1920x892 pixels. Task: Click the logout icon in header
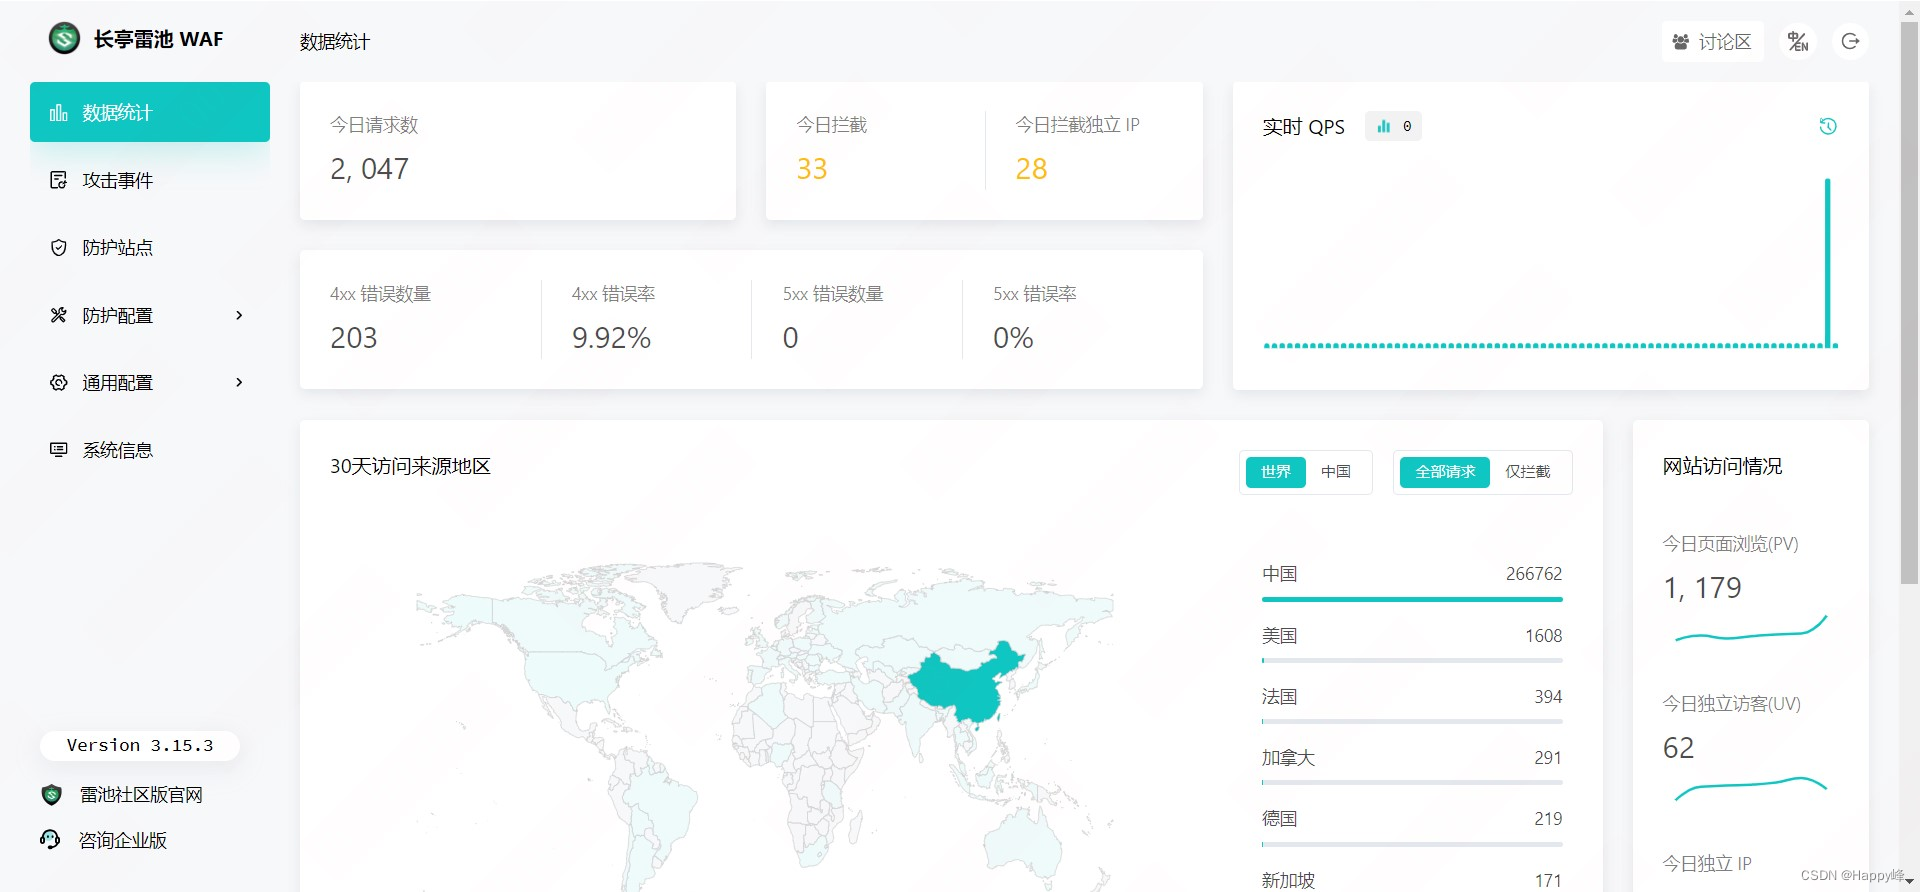click(x=1850, y=42)
